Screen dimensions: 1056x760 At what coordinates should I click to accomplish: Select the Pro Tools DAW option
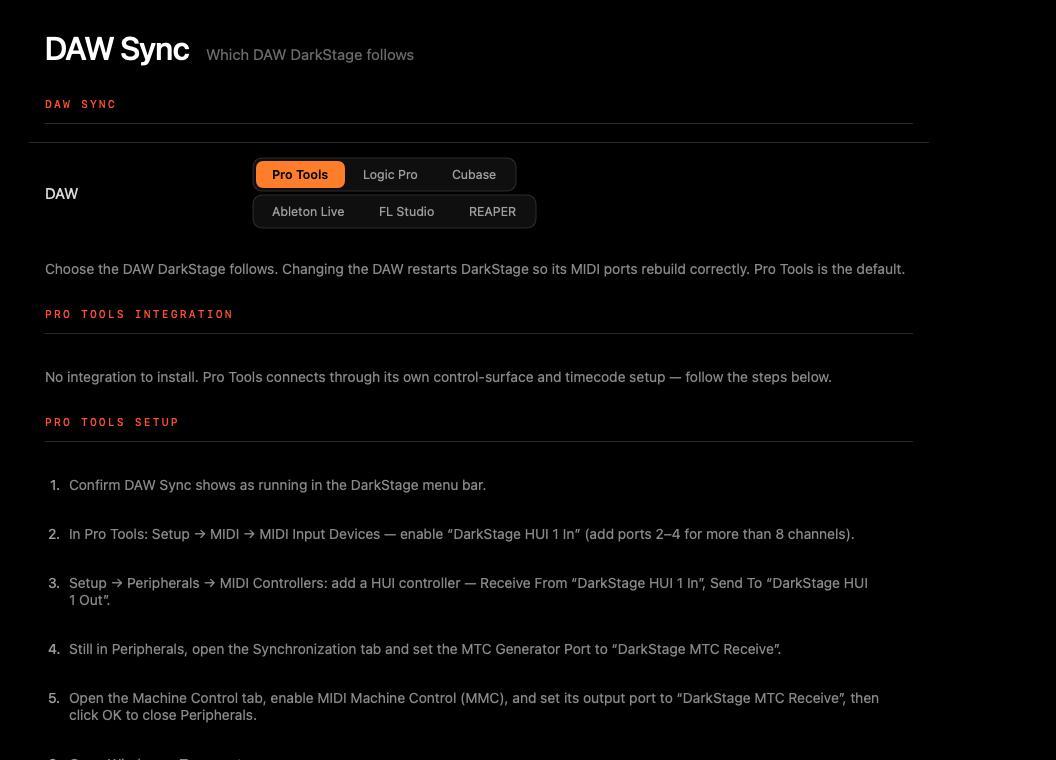(x=300, y=175)
